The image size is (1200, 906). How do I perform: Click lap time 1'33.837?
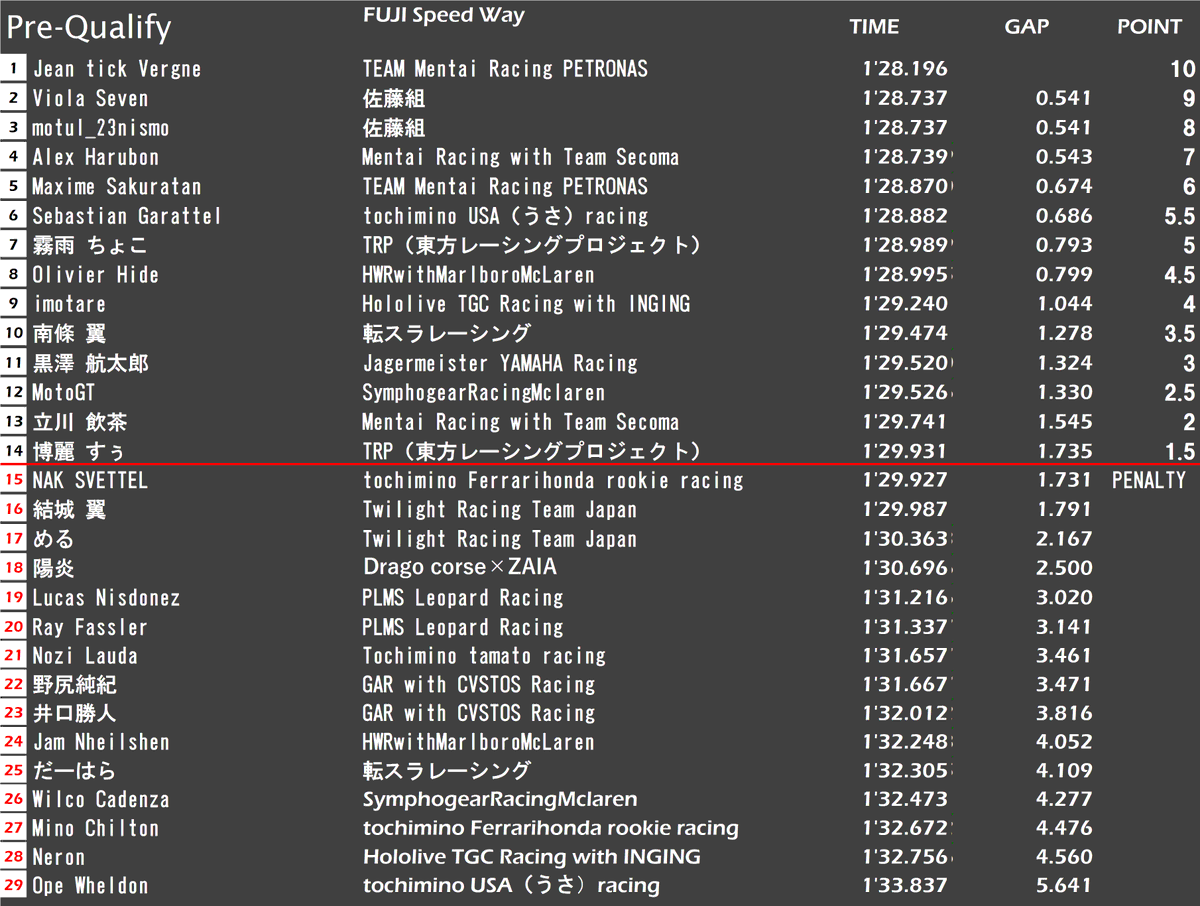(x=904, y=886)
